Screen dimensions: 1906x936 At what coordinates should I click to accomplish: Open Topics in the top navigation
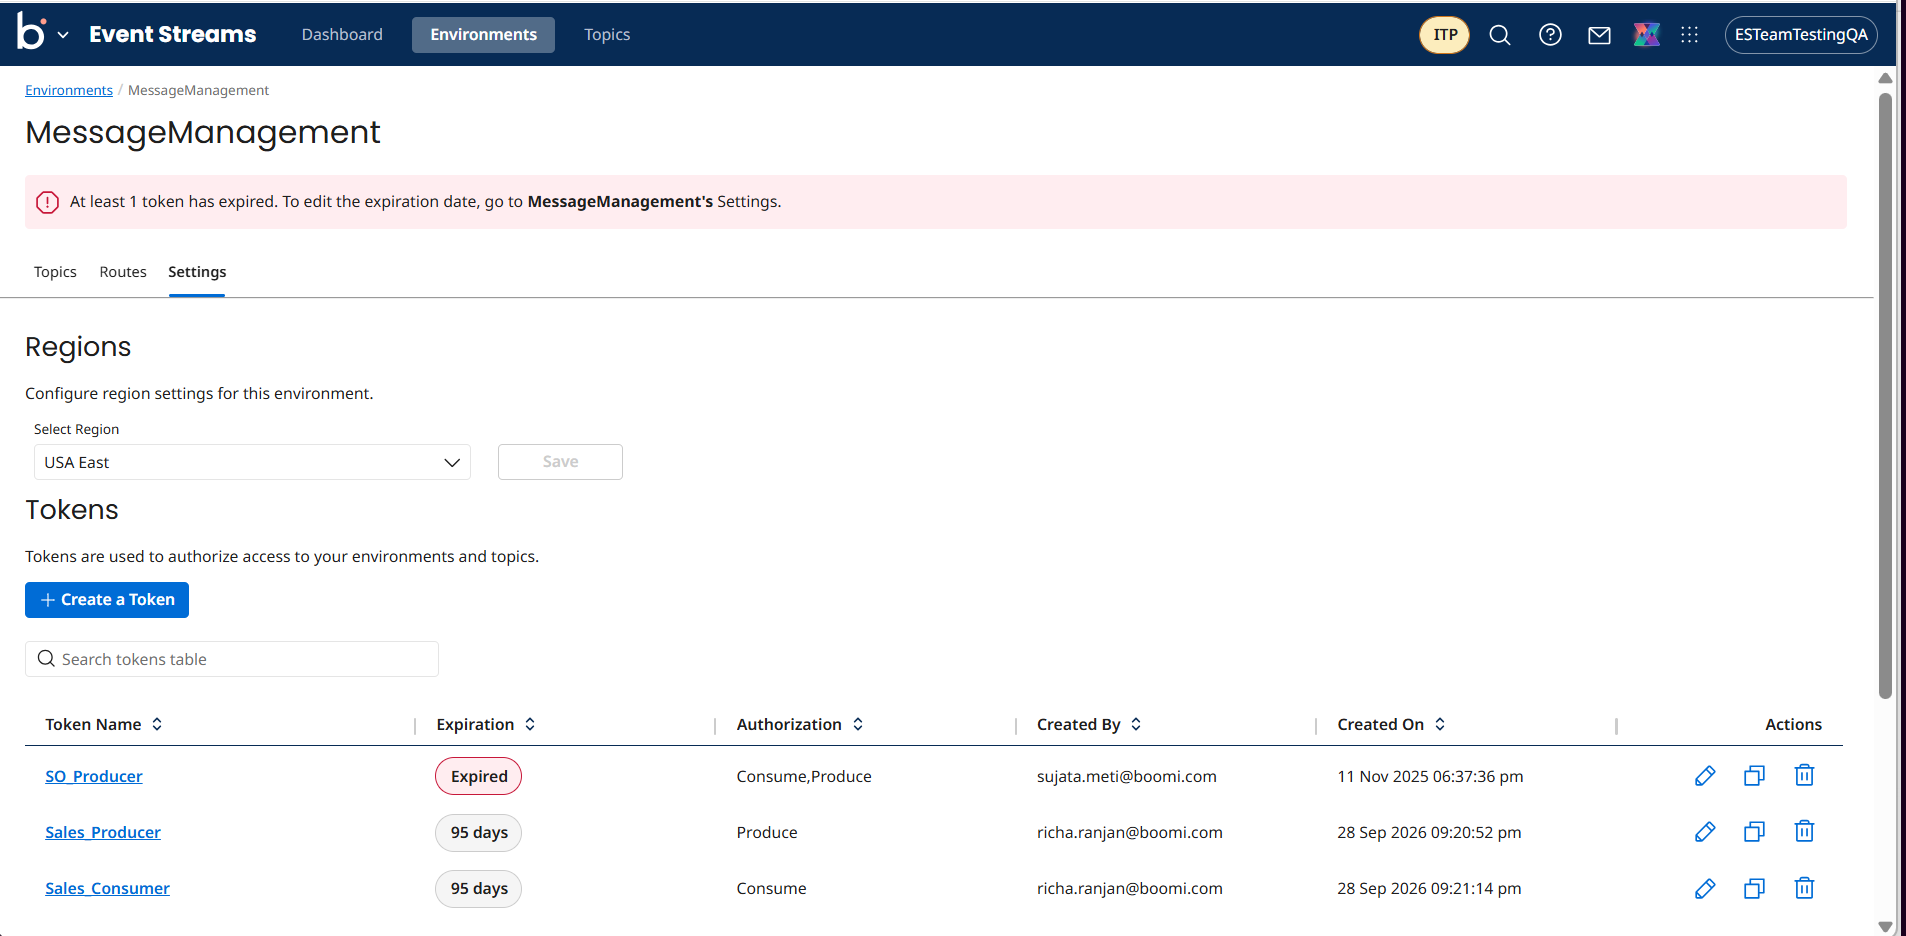pos(607,35)
